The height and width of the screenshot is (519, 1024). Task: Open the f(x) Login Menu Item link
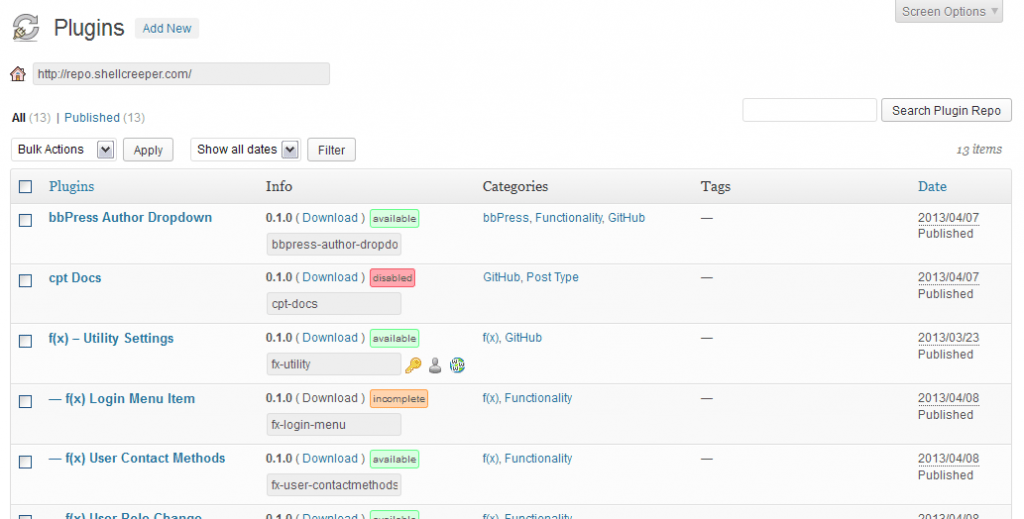[x=121, y=399]
